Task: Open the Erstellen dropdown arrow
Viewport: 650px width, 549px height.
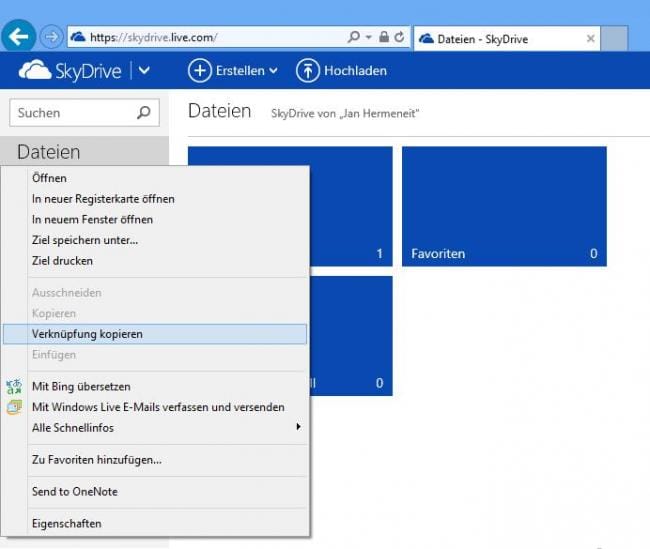Action: tap(273, 71)
